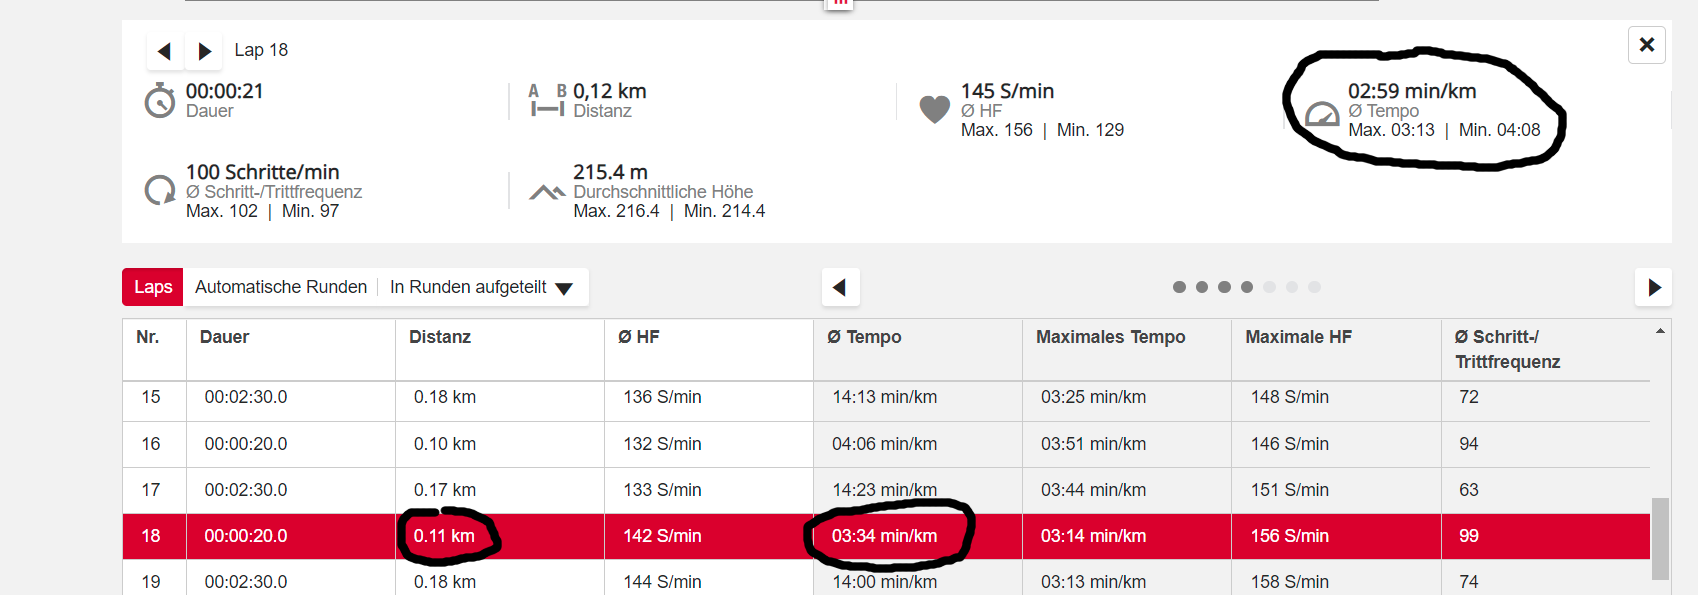The height and width of the screenshot is (595, 1698).
Task: Click the mountain altitude icon
Action: (x=547, y=192)
